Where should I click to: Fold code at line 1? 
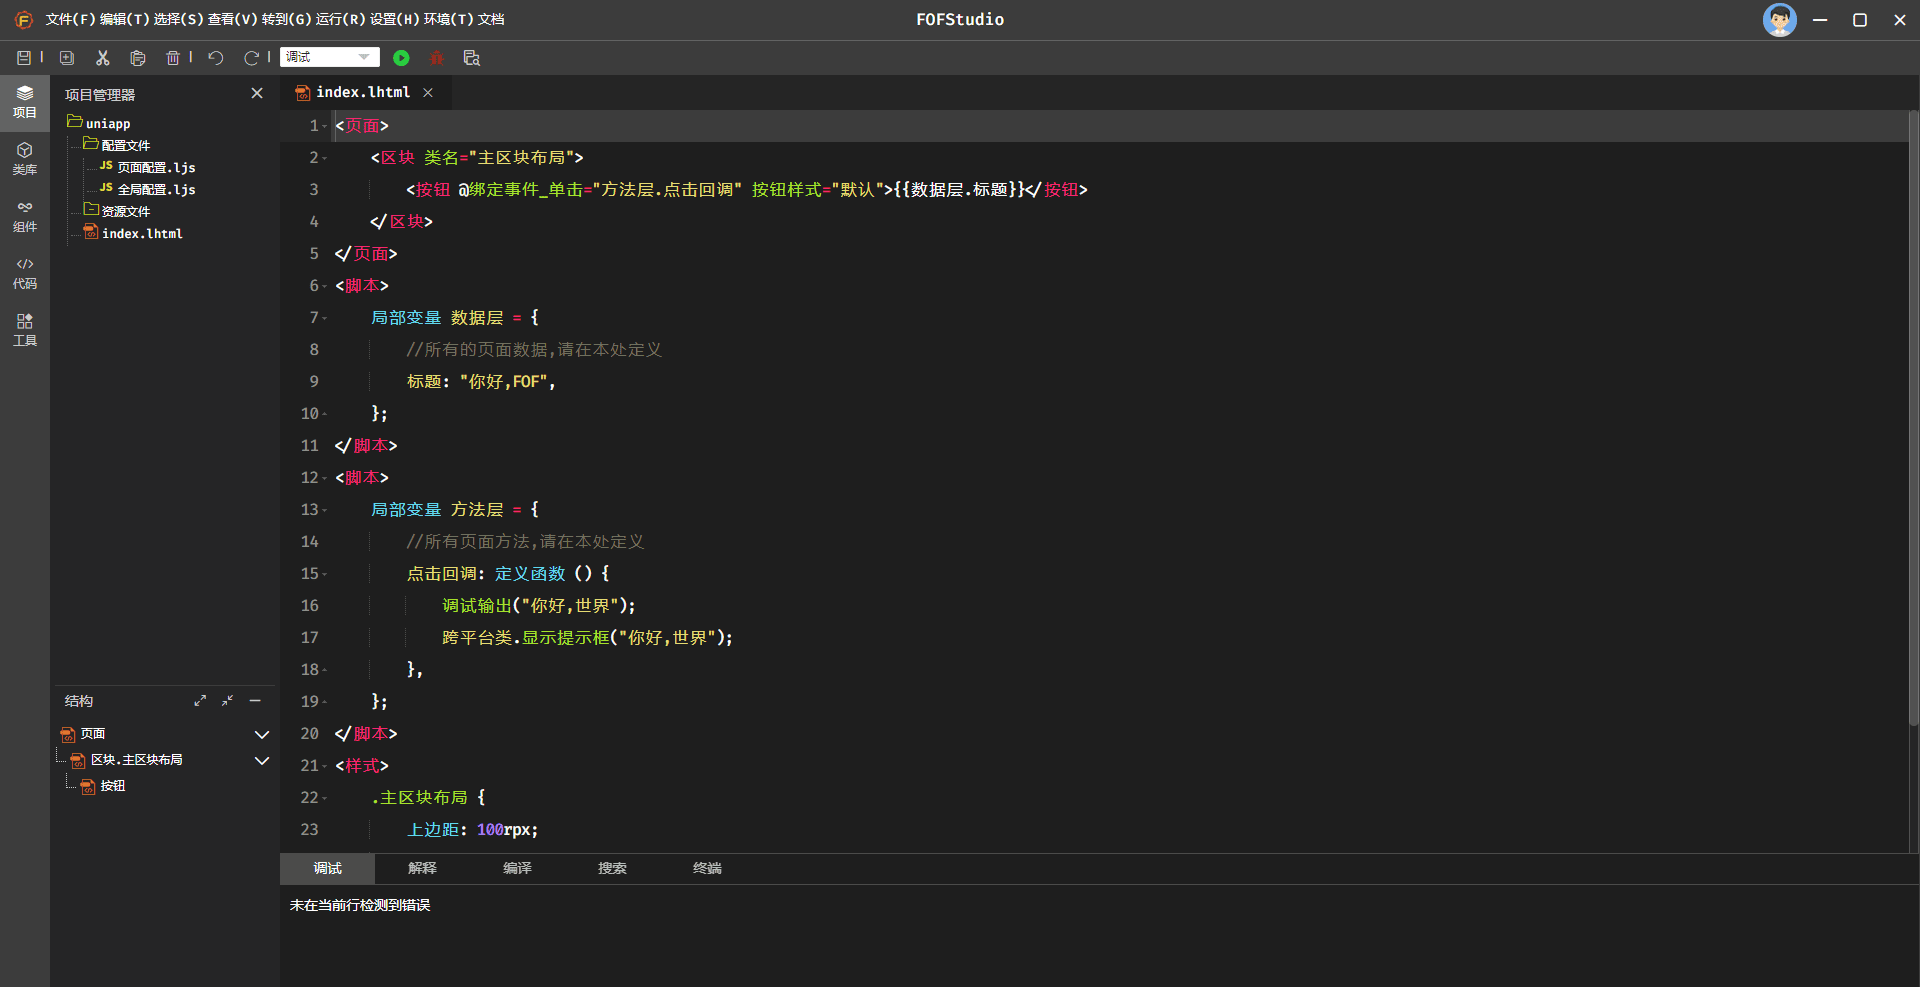tap(325, 126)
